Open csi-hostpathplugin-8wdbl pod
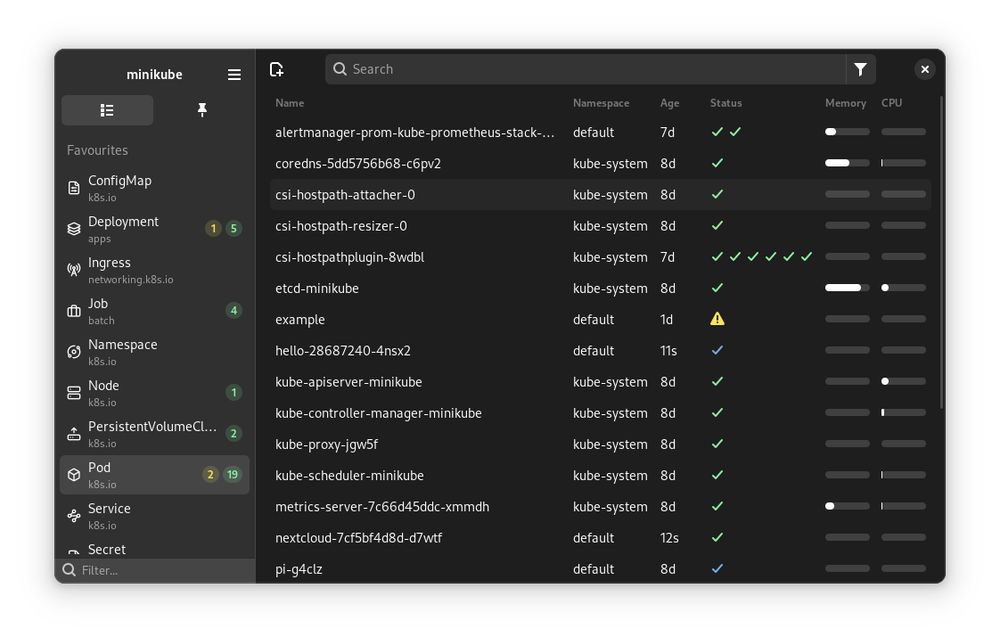1000x643 pixels. pyautogui.click(x=600, y=257)
